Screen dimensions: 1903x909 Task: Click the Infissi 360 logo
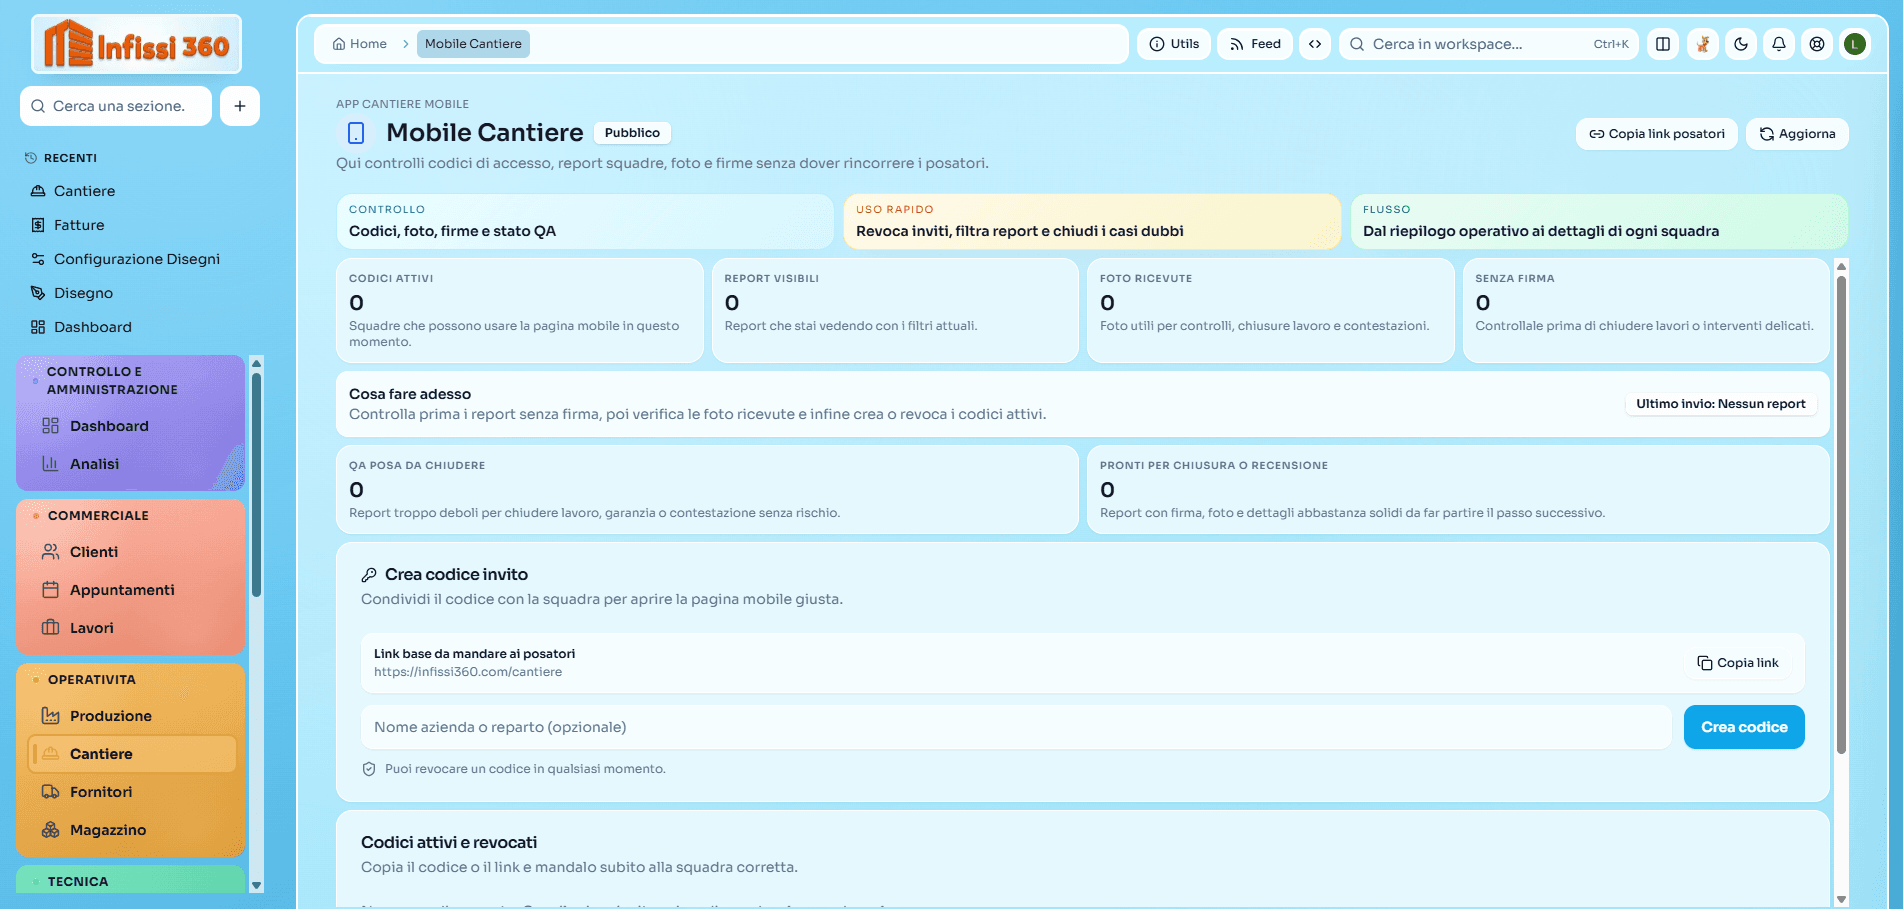pos(137,45)
